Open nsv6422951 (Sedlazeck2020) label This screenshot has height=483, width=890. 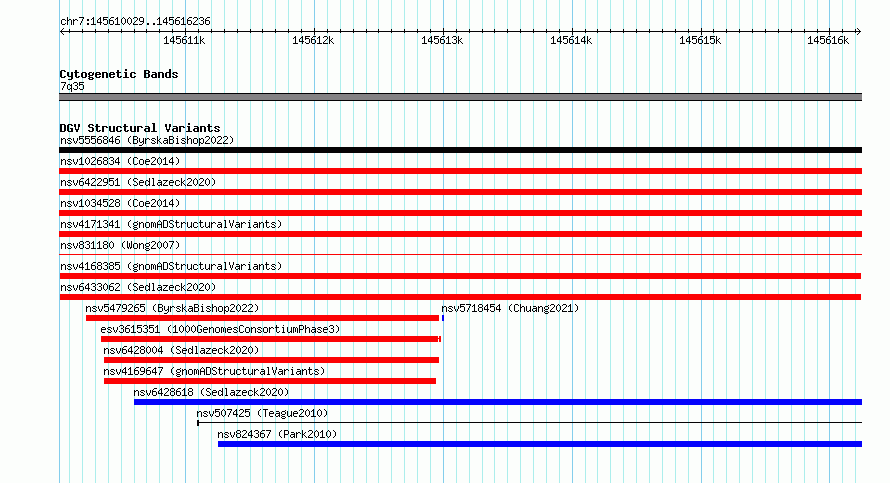[x=138, y=182]
